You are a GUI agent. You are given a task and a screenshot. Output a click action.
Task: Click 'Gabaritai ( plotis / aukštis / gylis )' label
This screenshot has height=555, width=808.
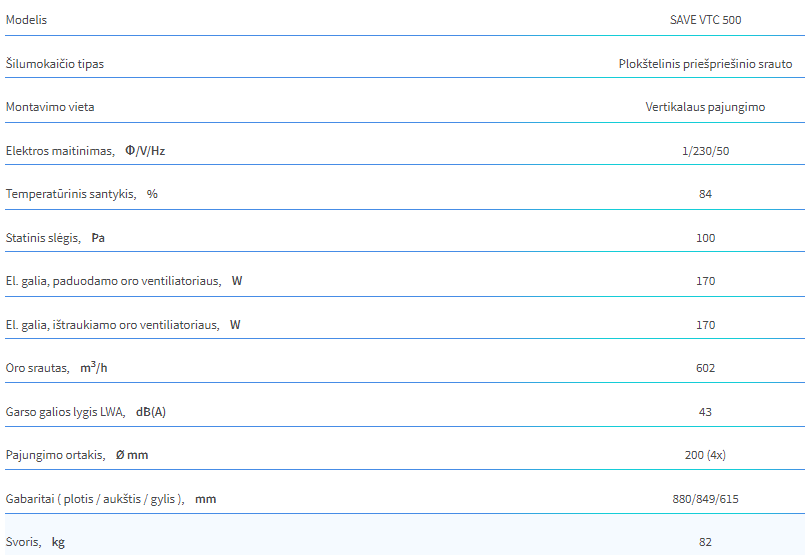[95, 499]
